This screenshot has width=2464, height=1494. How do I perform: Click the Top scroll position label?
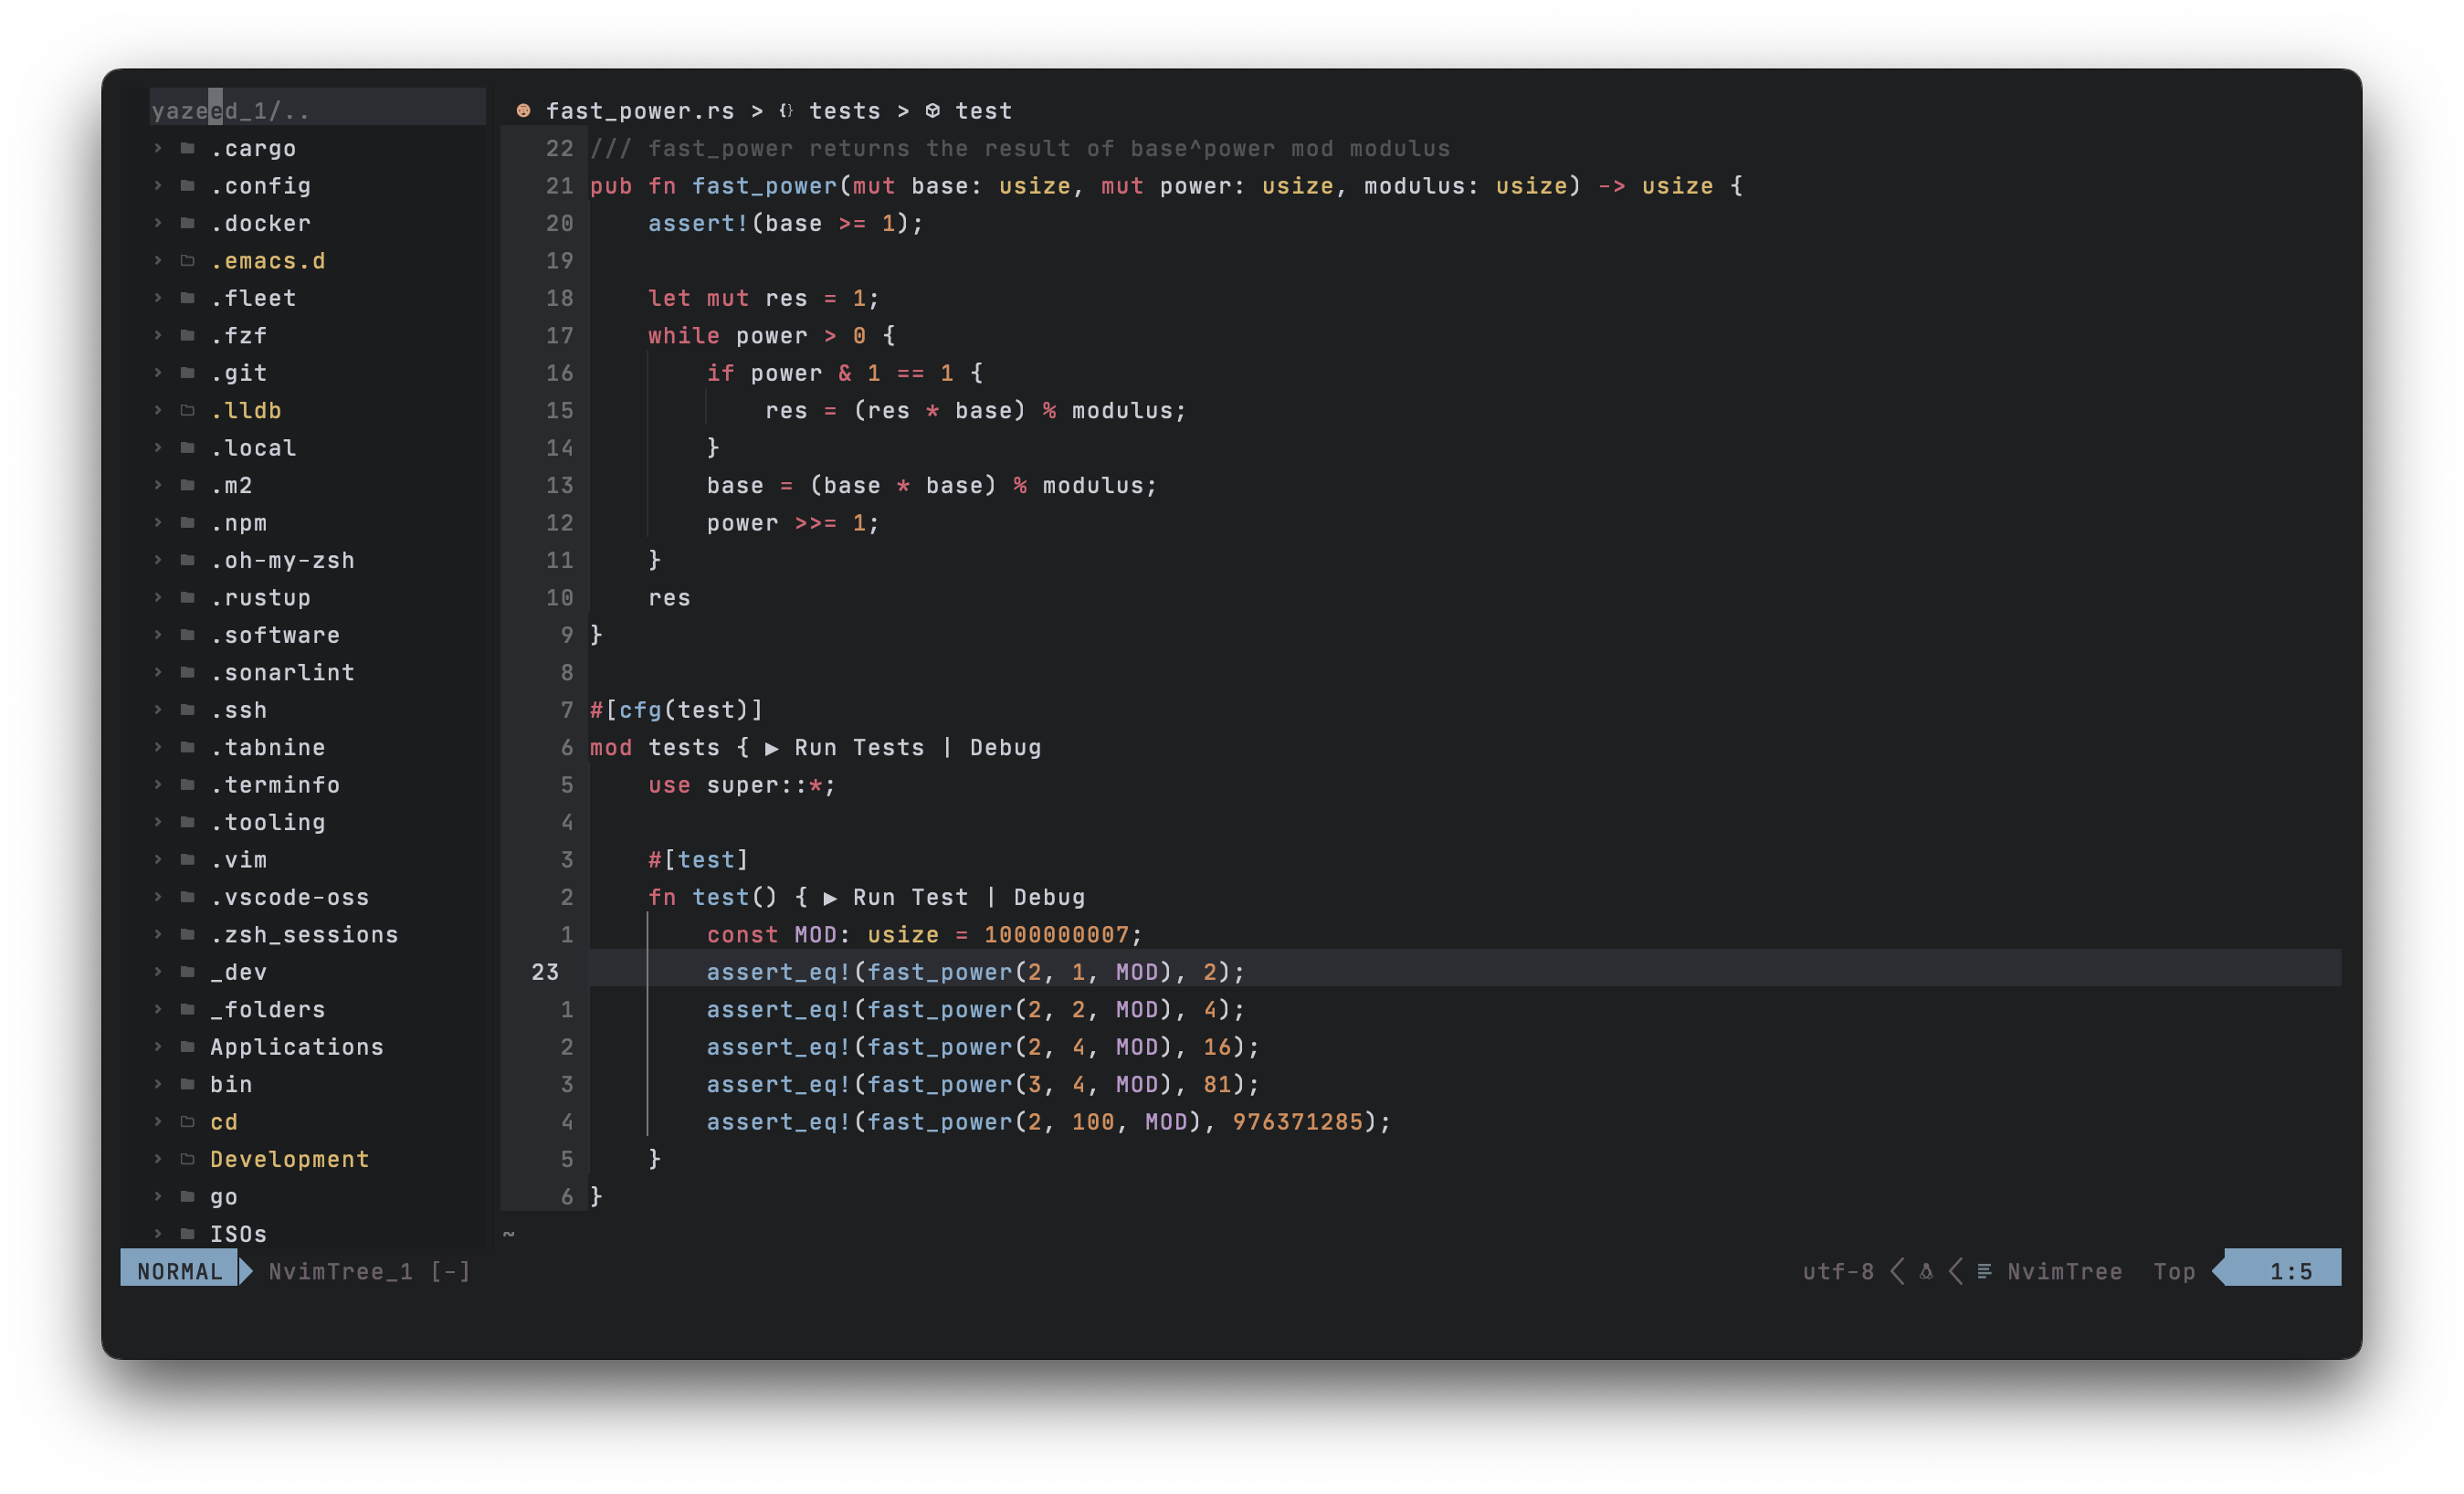(x=2174, y=1272)
